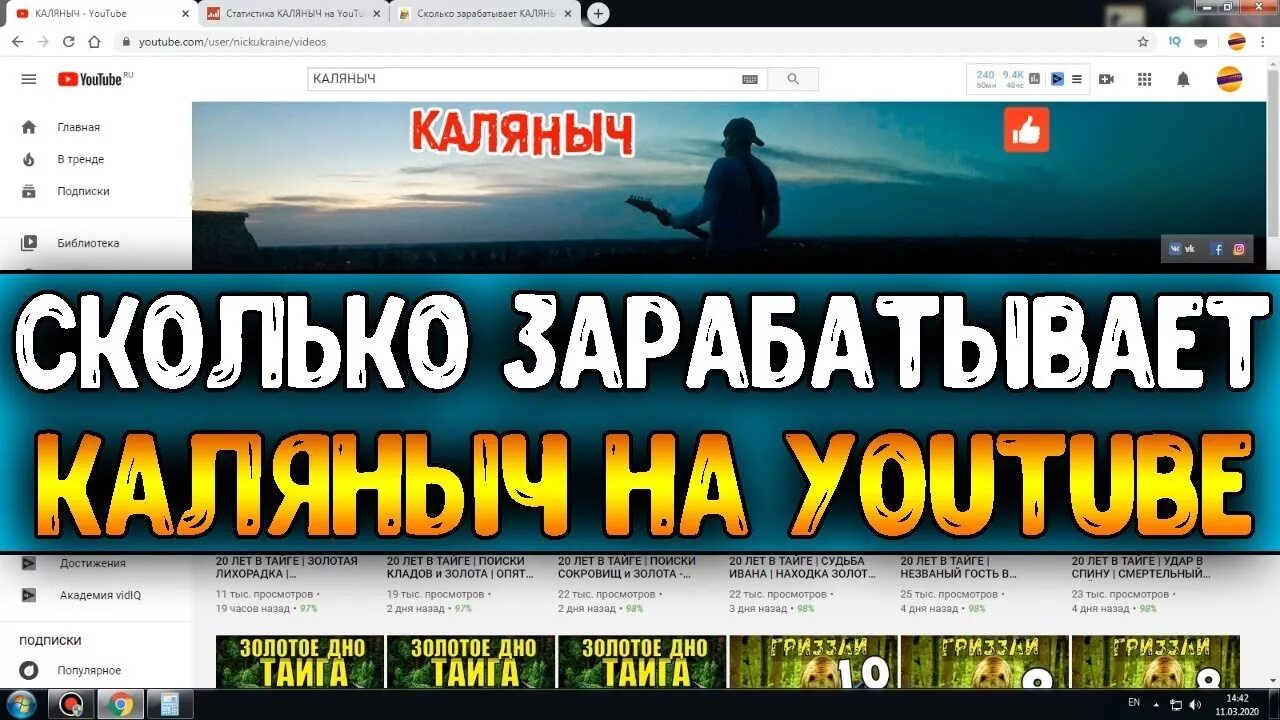The image size is (1280, 720).
Task: Switch to the Сколько зарабатывает КАЛЯНЫЧ tab
Action: (485, 13)
